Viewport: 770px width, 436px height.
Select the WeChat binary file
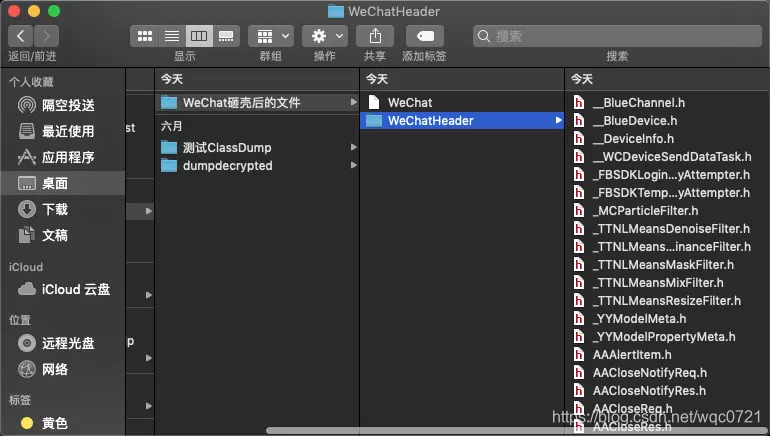coord(462,103)
